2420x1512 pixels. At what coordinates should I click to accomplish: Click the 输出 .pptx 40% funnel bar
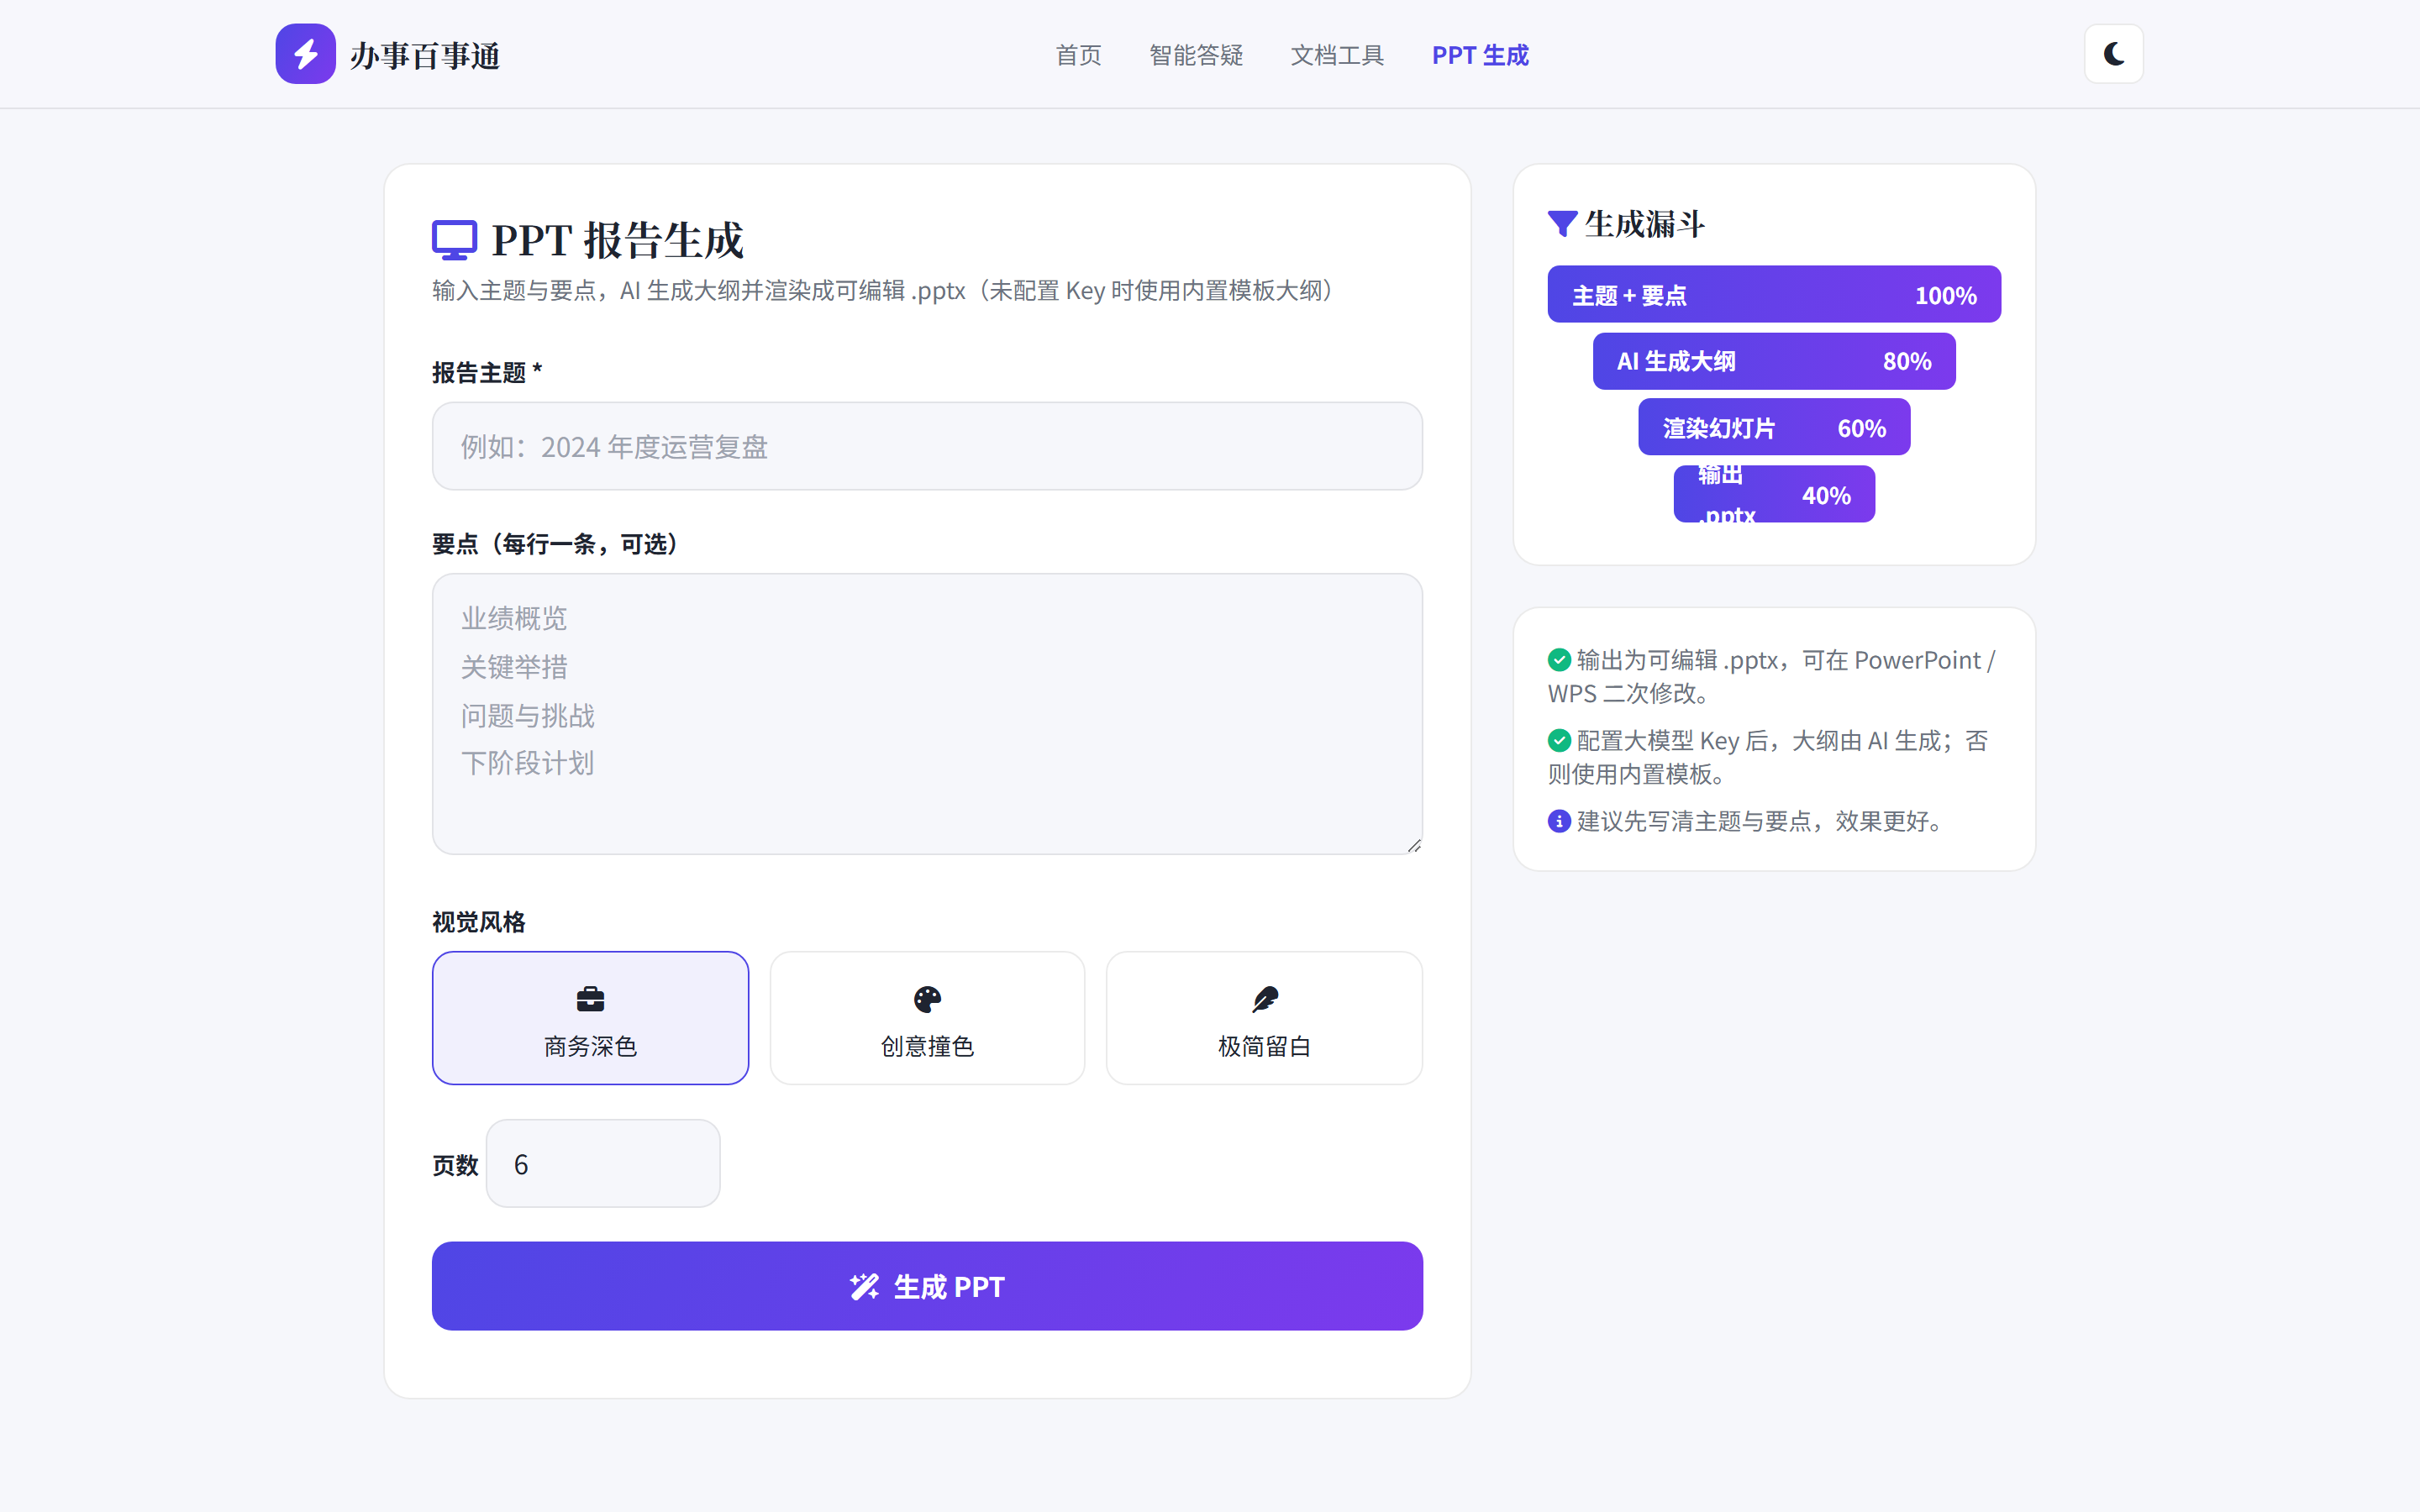[x=1774, y=494]
